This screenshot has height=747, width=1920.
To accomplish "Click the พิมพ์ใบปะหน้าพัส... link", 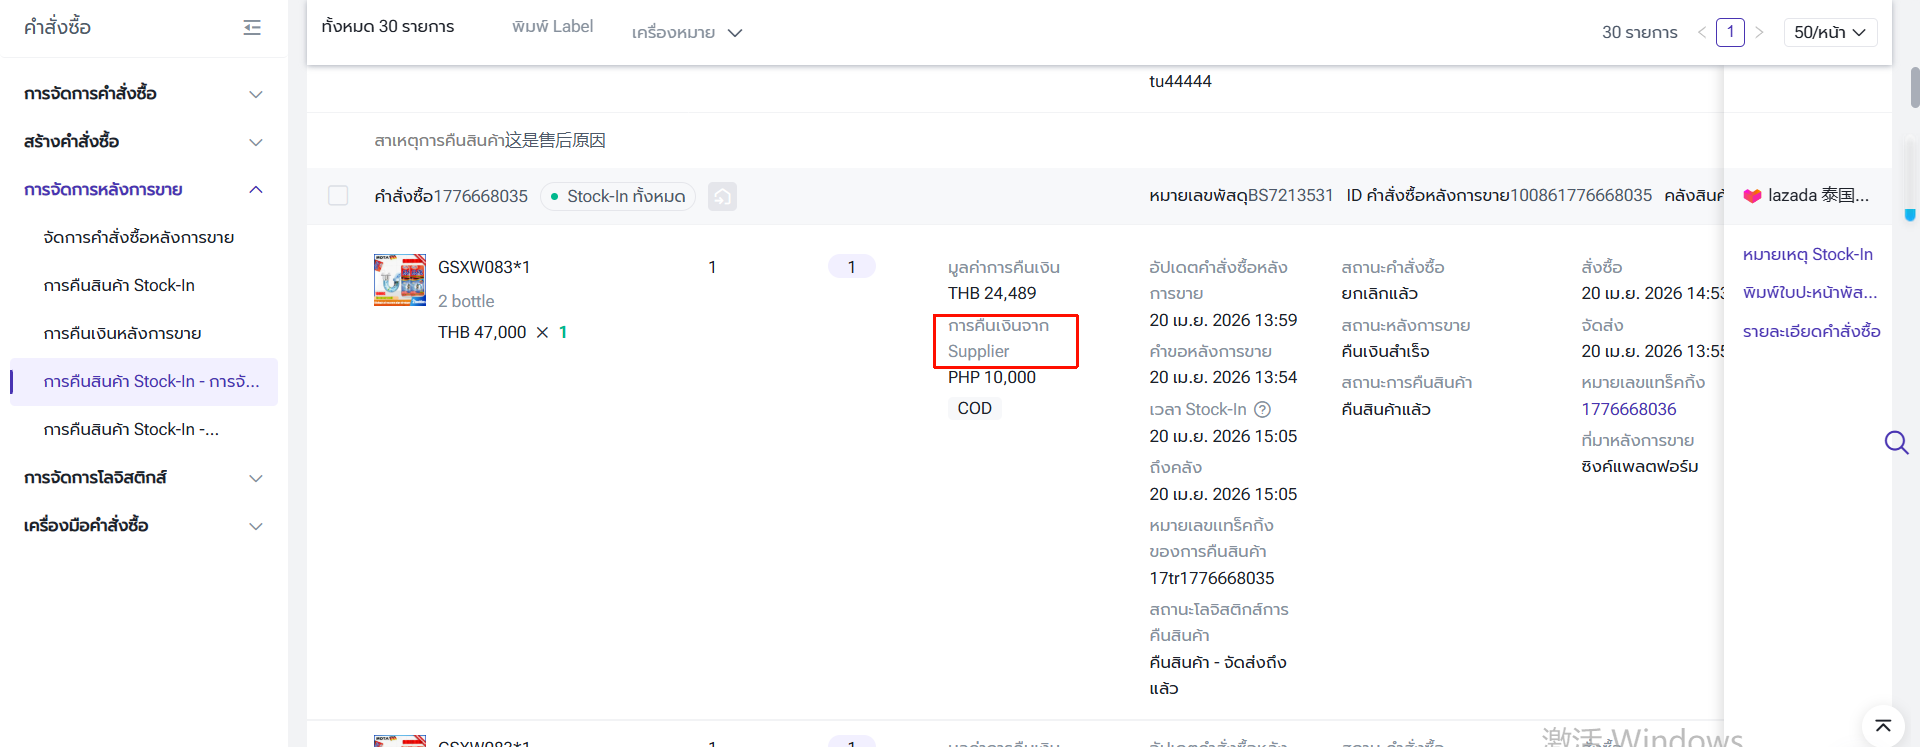I will tap(1810, 293).
